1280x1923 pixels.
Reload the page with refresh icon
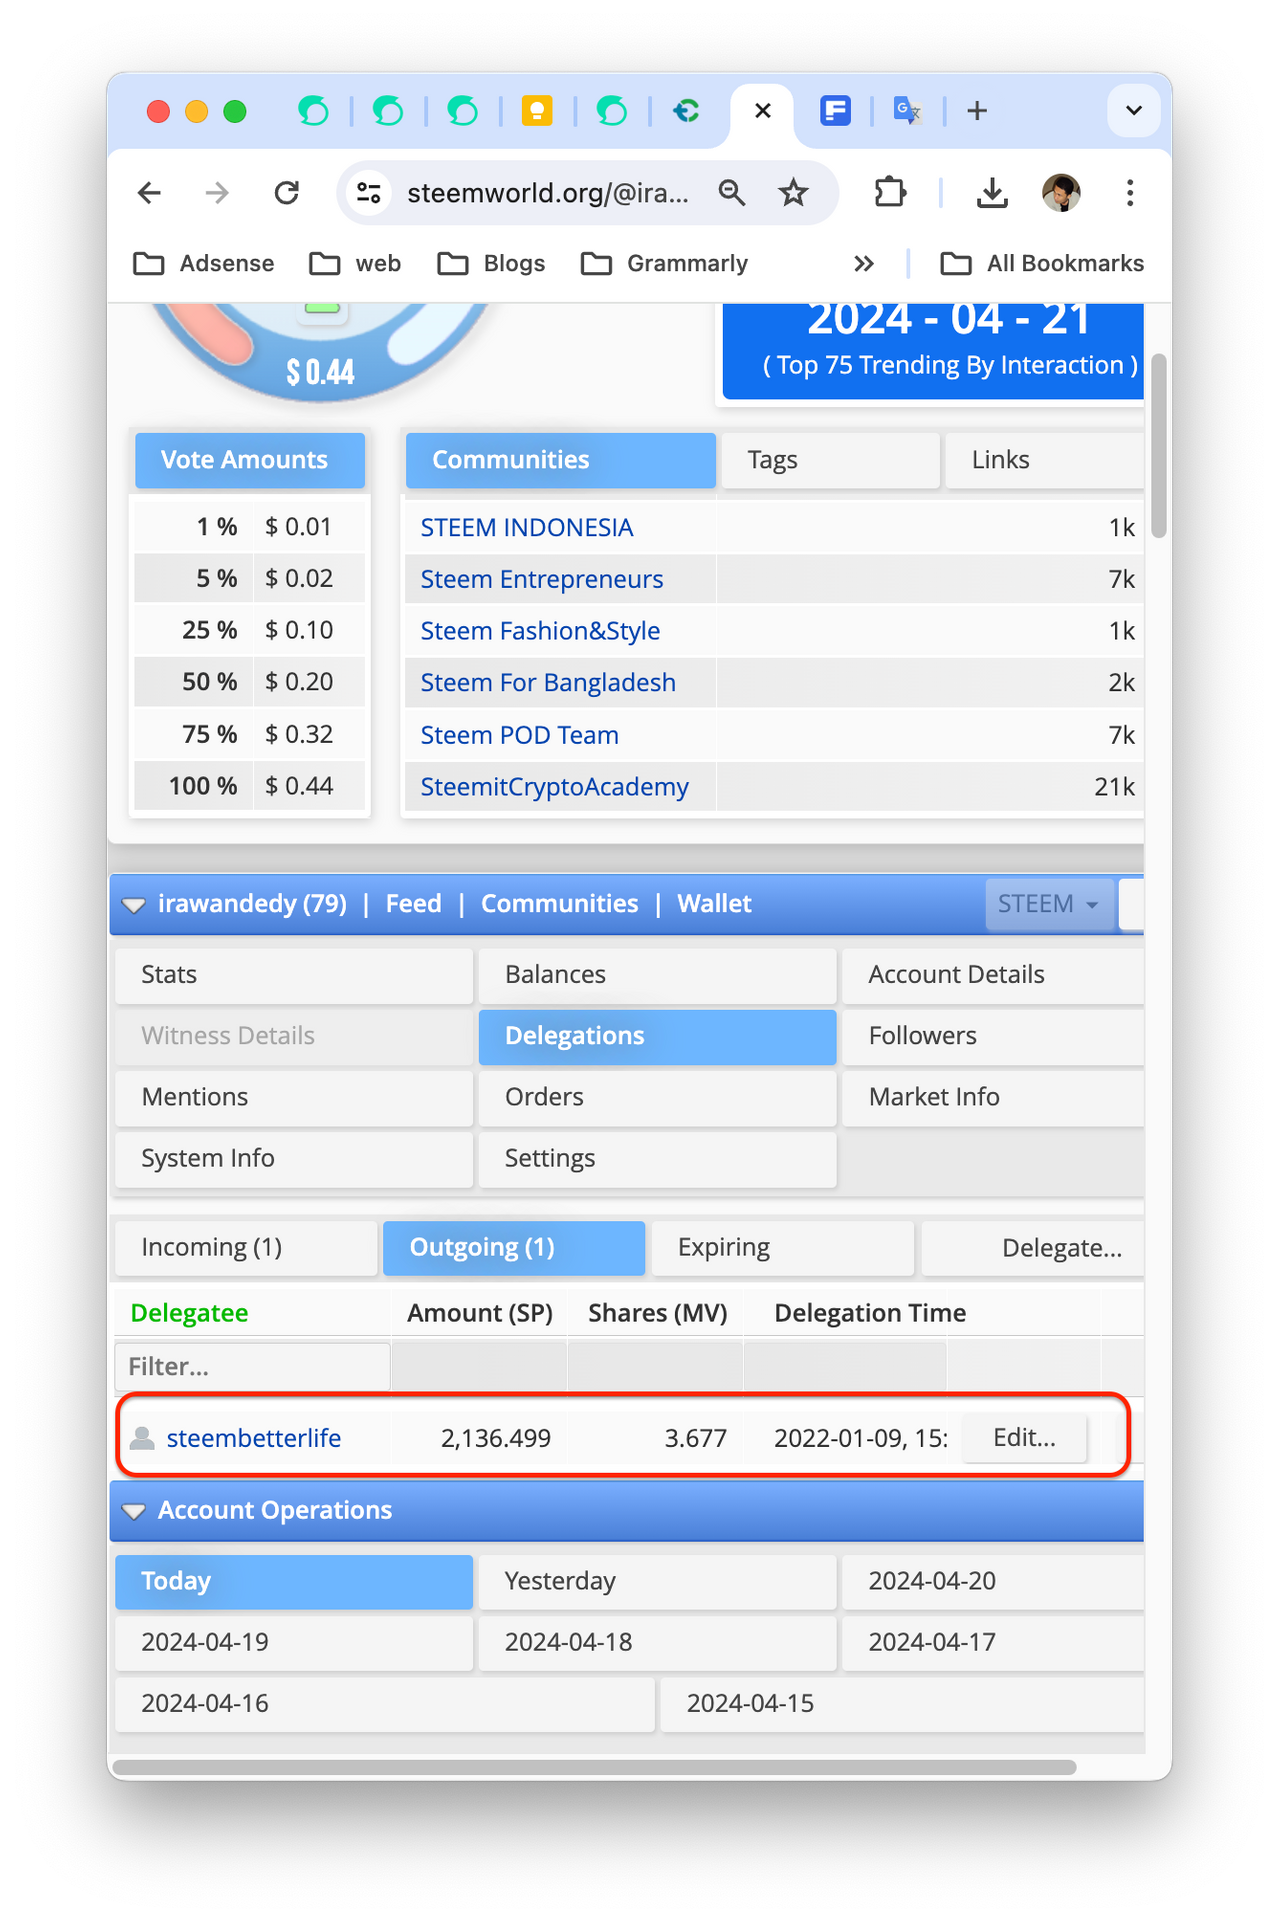(287, 192)
